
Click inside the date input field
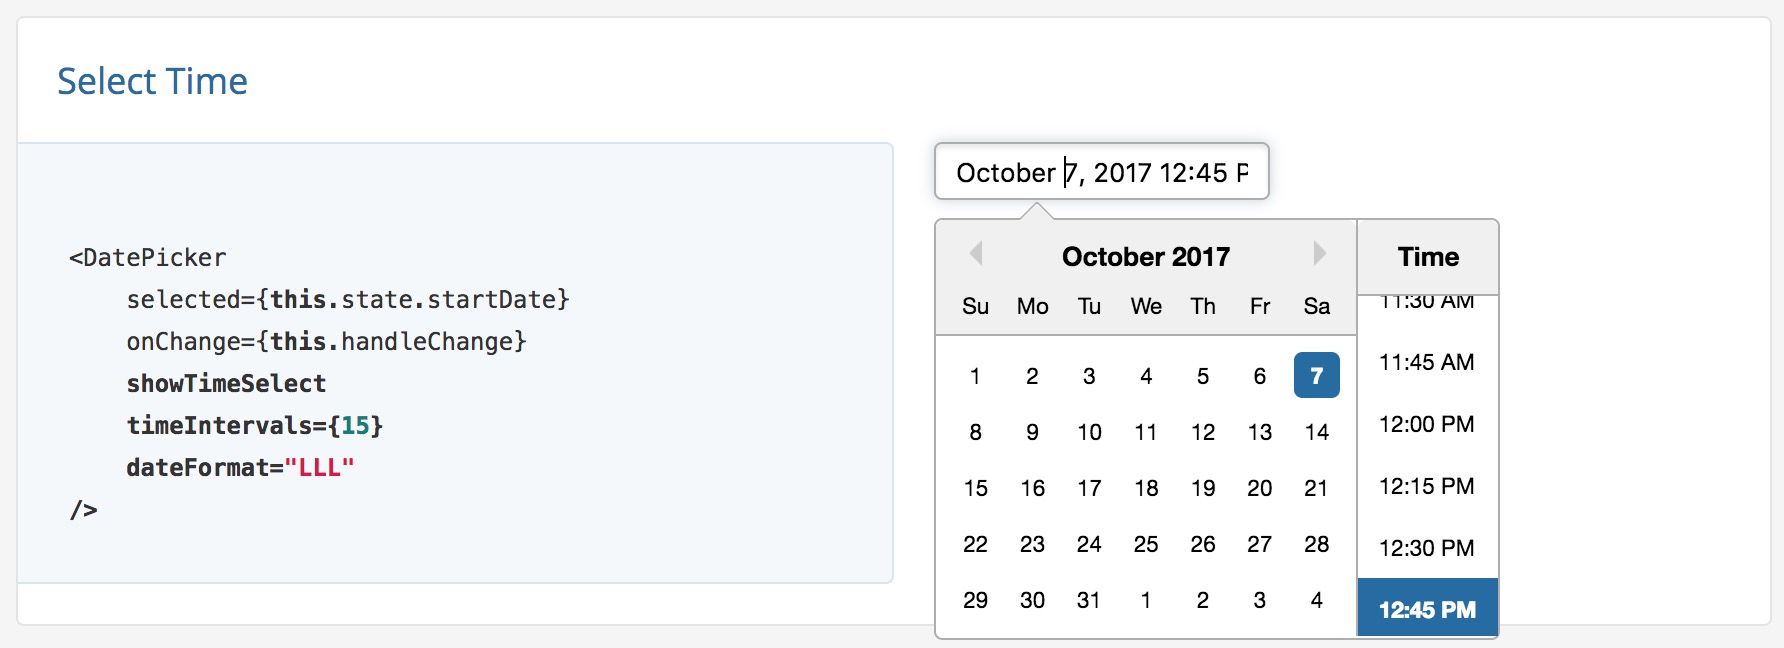click(1100, 172)
